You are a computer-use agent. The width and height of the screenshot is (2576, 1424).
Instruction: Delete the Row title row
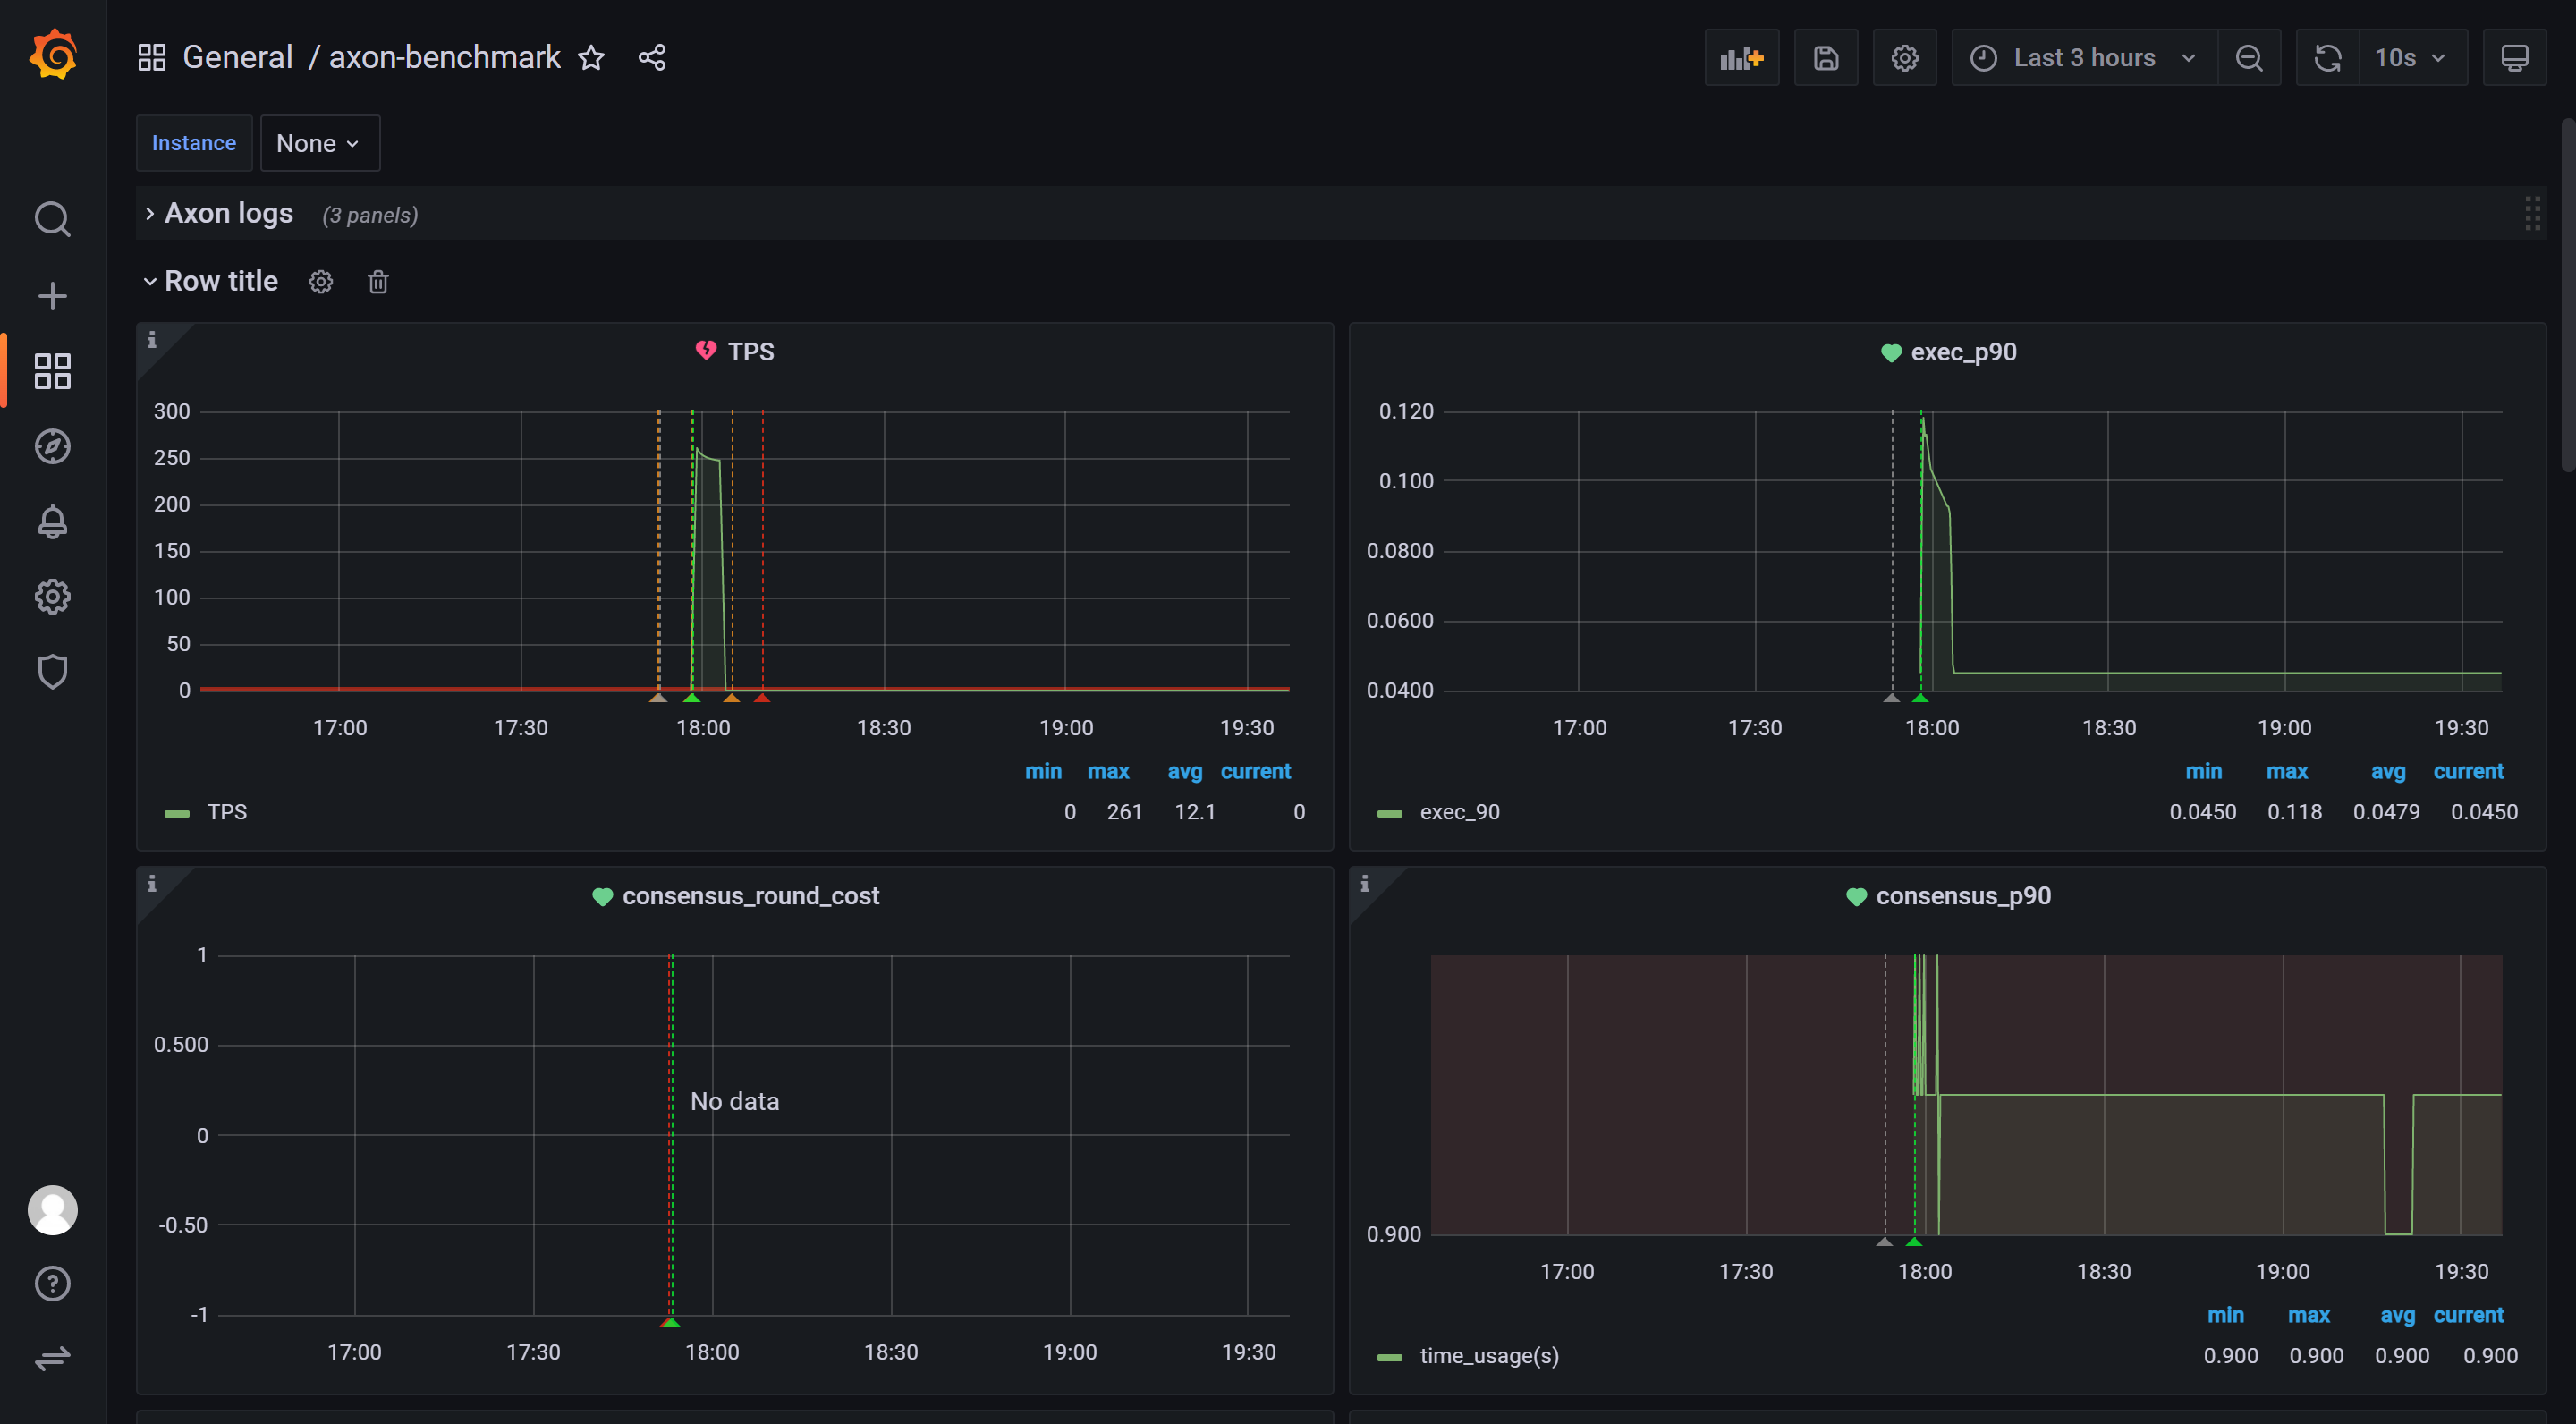click(378, 282)
